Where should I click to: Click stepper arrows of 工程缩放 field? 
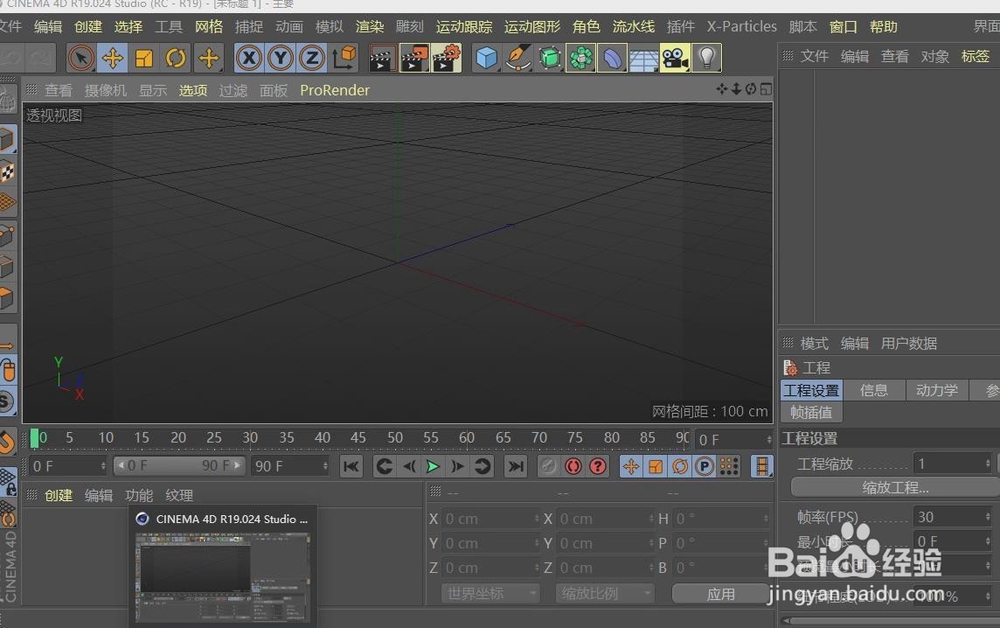pyautogui.click(x=987, y=464)
